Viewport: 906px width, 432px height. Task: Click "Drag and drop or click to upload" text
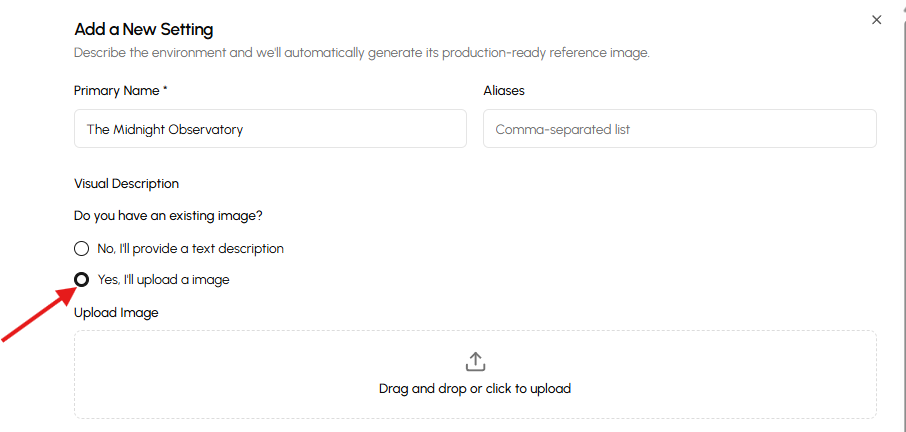tap(475, 388)
